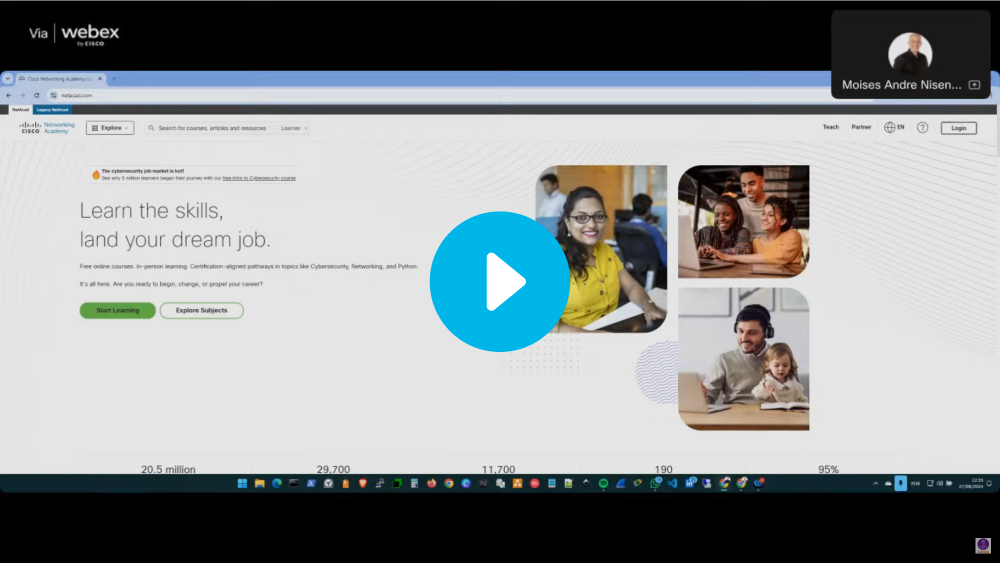Image resolution: width=1000 pixels, height=563 pixels.
Task: Open the tab search dropdown arrow
Action: [x=7, y=78]
